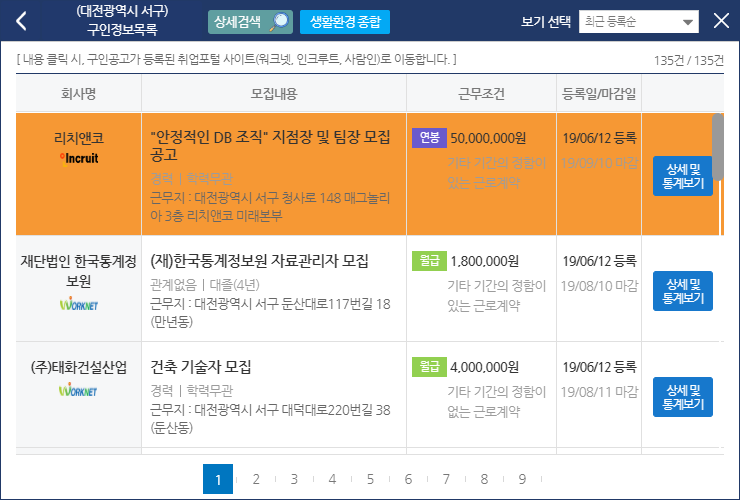Click the 월급 badge next to 4,000,000원
Viewport: 740px width, 500px height.
tap(429, 367)
